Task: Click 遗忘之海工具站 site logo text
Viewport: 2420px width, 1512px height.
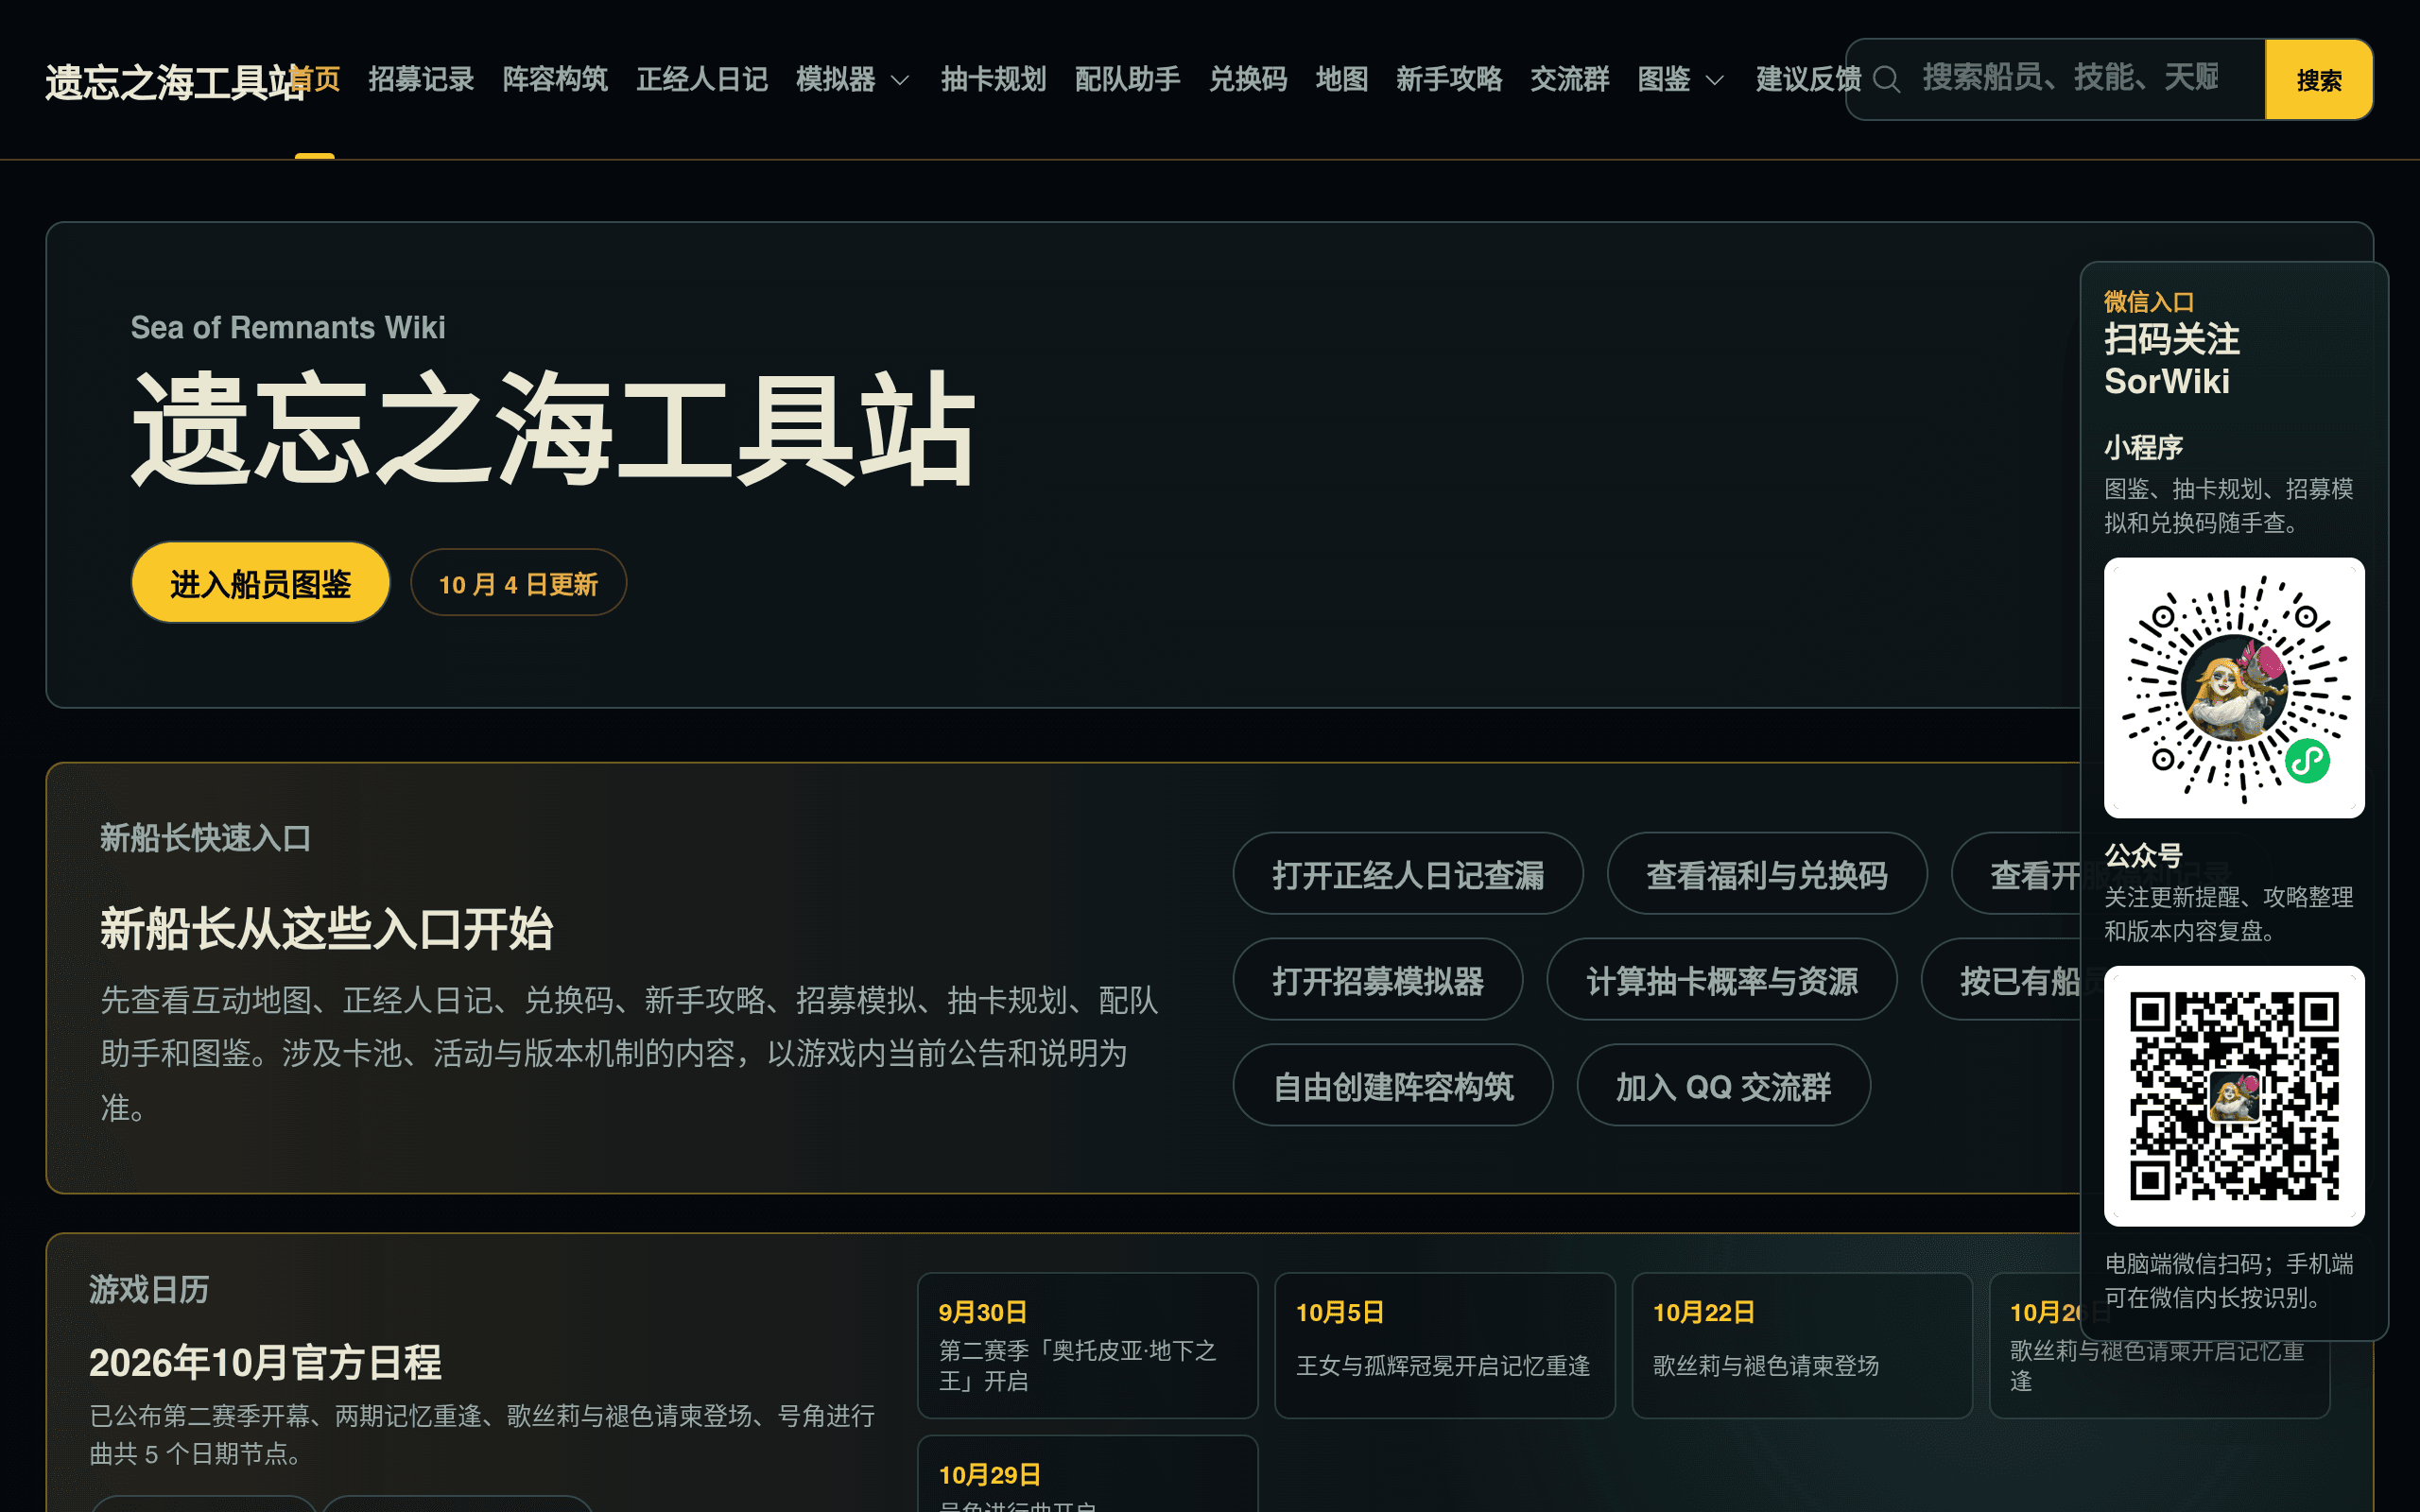Action: pyautogui.click(x=175, y=82)
